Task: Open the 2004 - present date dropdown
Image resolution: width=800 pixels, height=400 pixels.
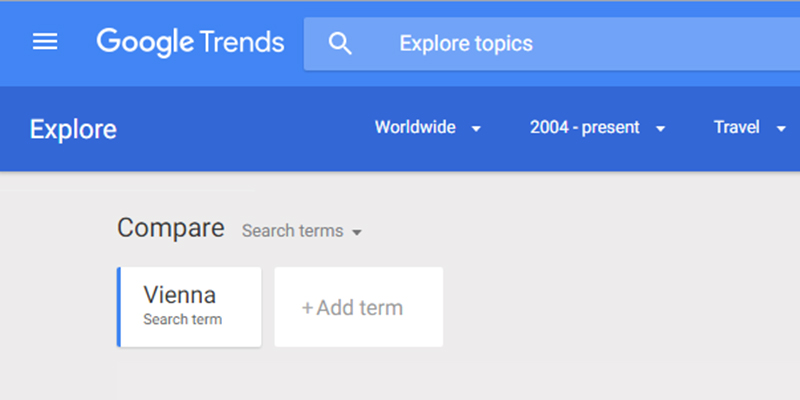Action: [597, 128]
